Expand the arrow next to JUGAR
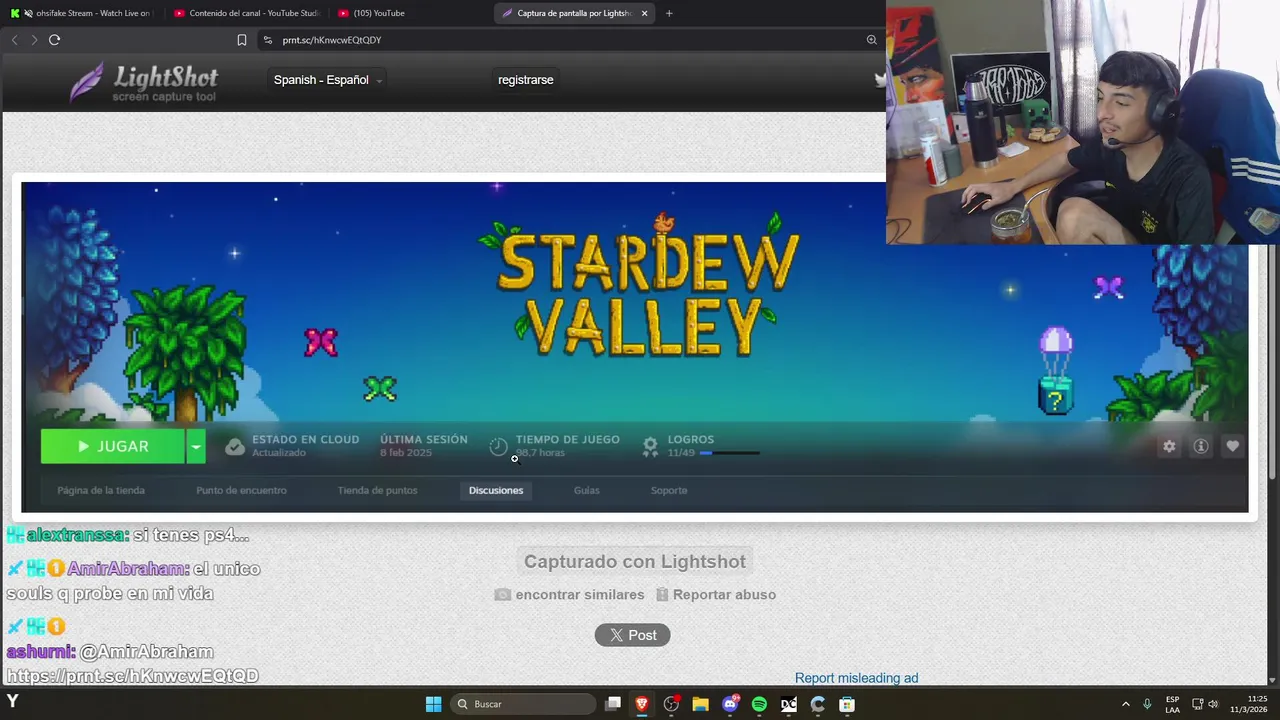 coord(196,446)
